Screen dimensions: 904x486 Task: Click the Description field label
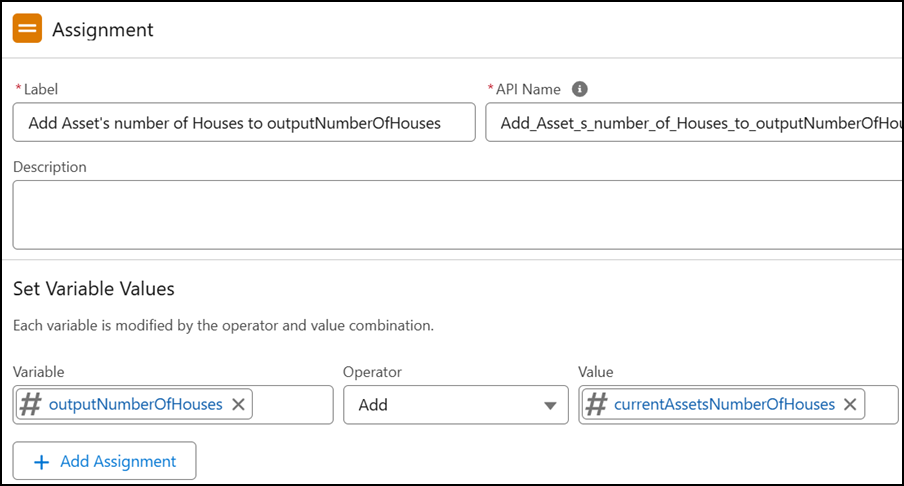(x=50, y=167)
